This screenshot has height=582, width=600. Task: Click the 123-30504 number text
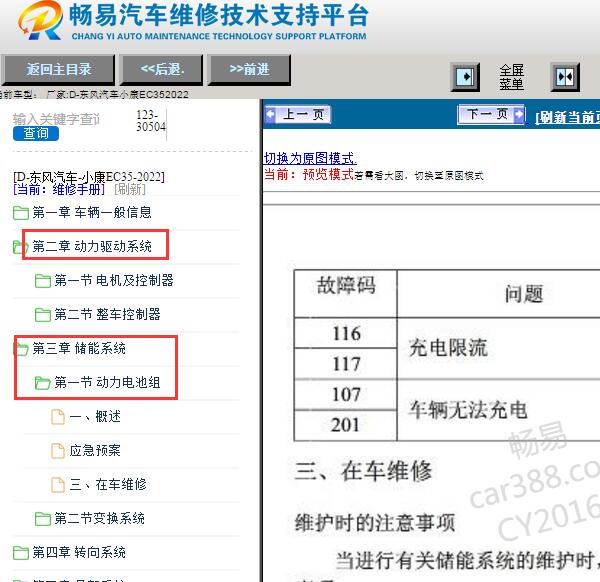pyautogui.click(x=151, y=121)
